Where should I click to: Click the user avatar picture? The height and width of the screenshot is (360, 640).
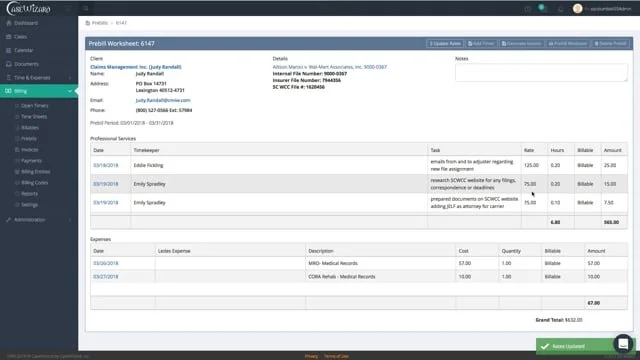(x=577, y=8)
